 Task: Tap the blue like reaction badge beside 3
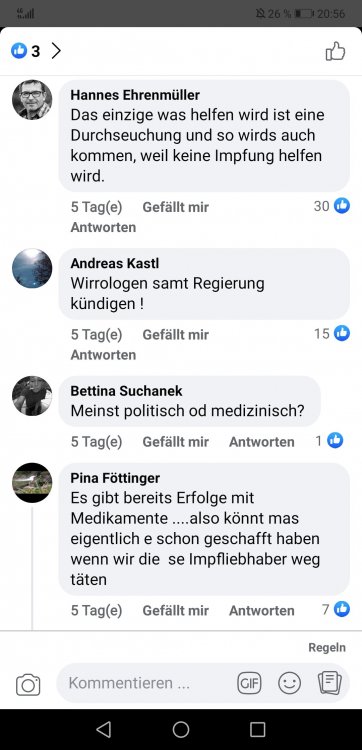point(19,51)
